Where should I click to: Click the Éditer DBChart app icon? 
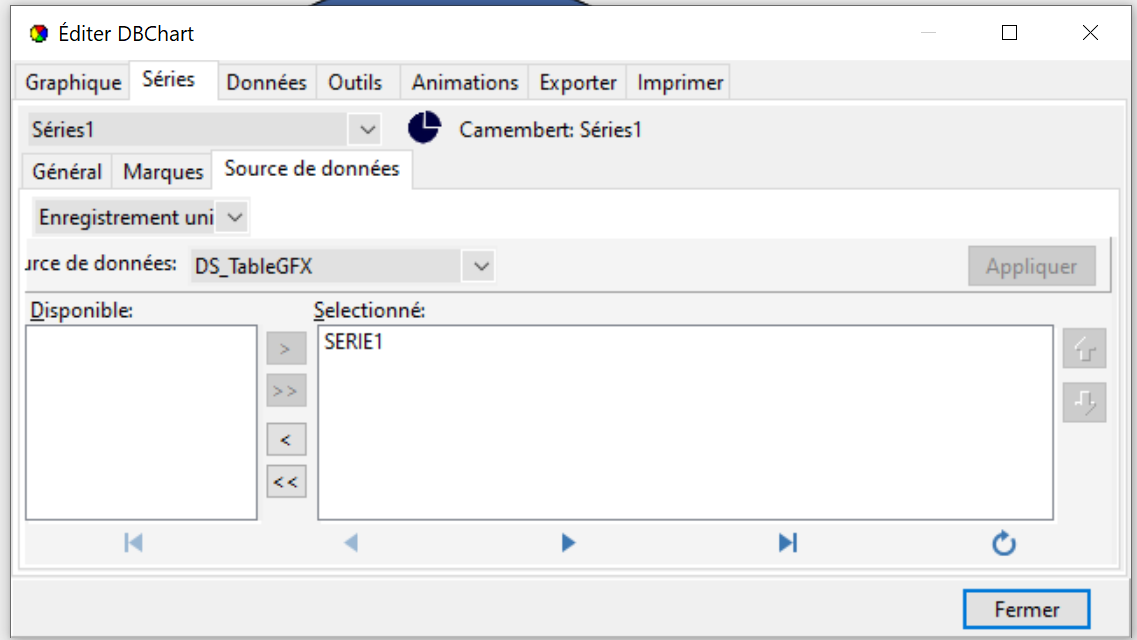38,33
